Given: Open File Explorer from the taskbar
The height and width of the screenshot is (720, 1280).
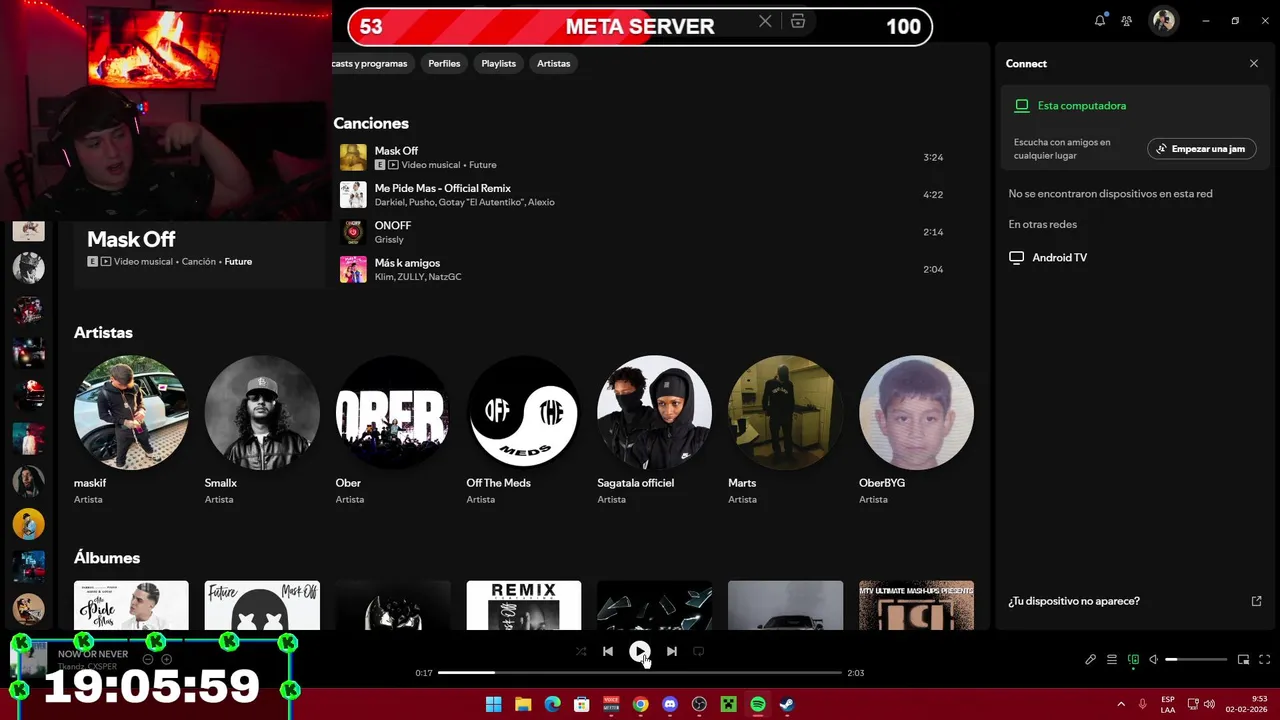Looking at the screenshot, I should [x=523, y=704].
